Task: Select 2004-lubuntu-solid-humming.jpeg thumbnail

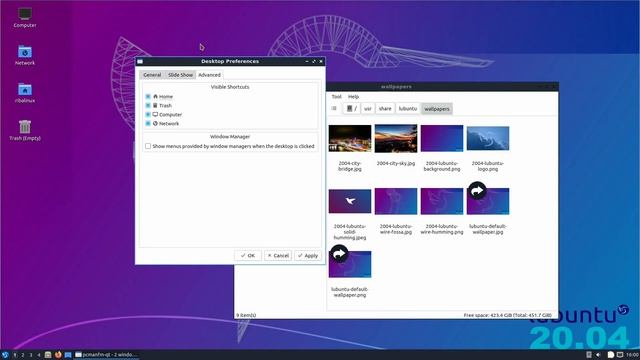Action: click(x=350, y=201)
